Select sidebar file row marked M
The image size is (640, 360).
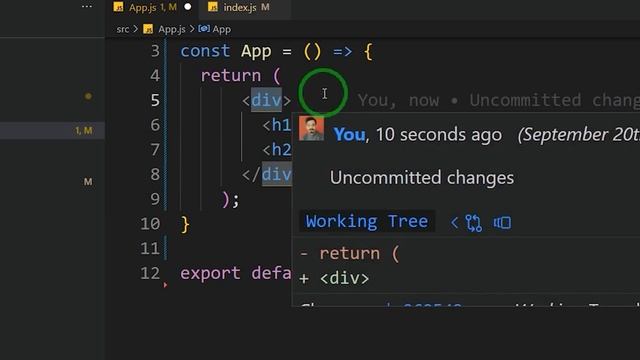click(52, 182)
